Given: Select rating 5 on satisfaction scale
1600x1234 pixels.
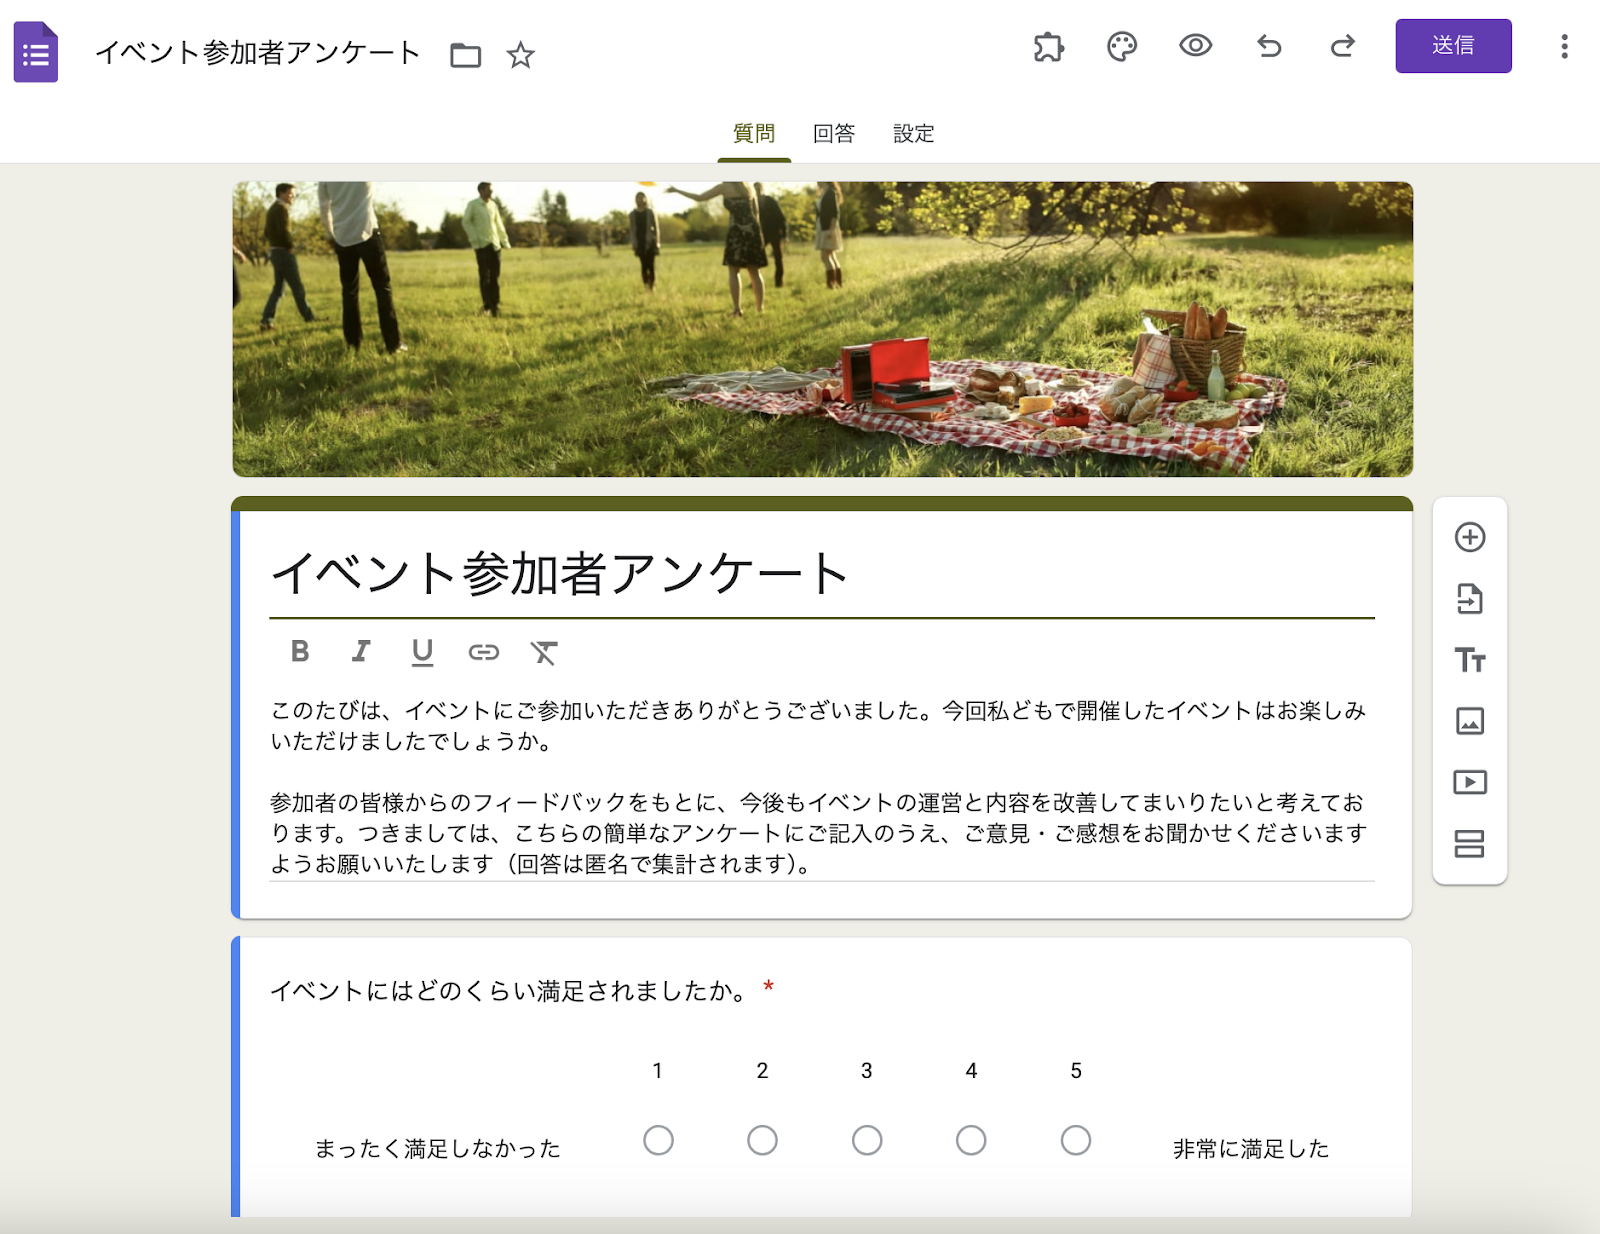Looking at the screenshot, I should click(x=1074, y=1140).
